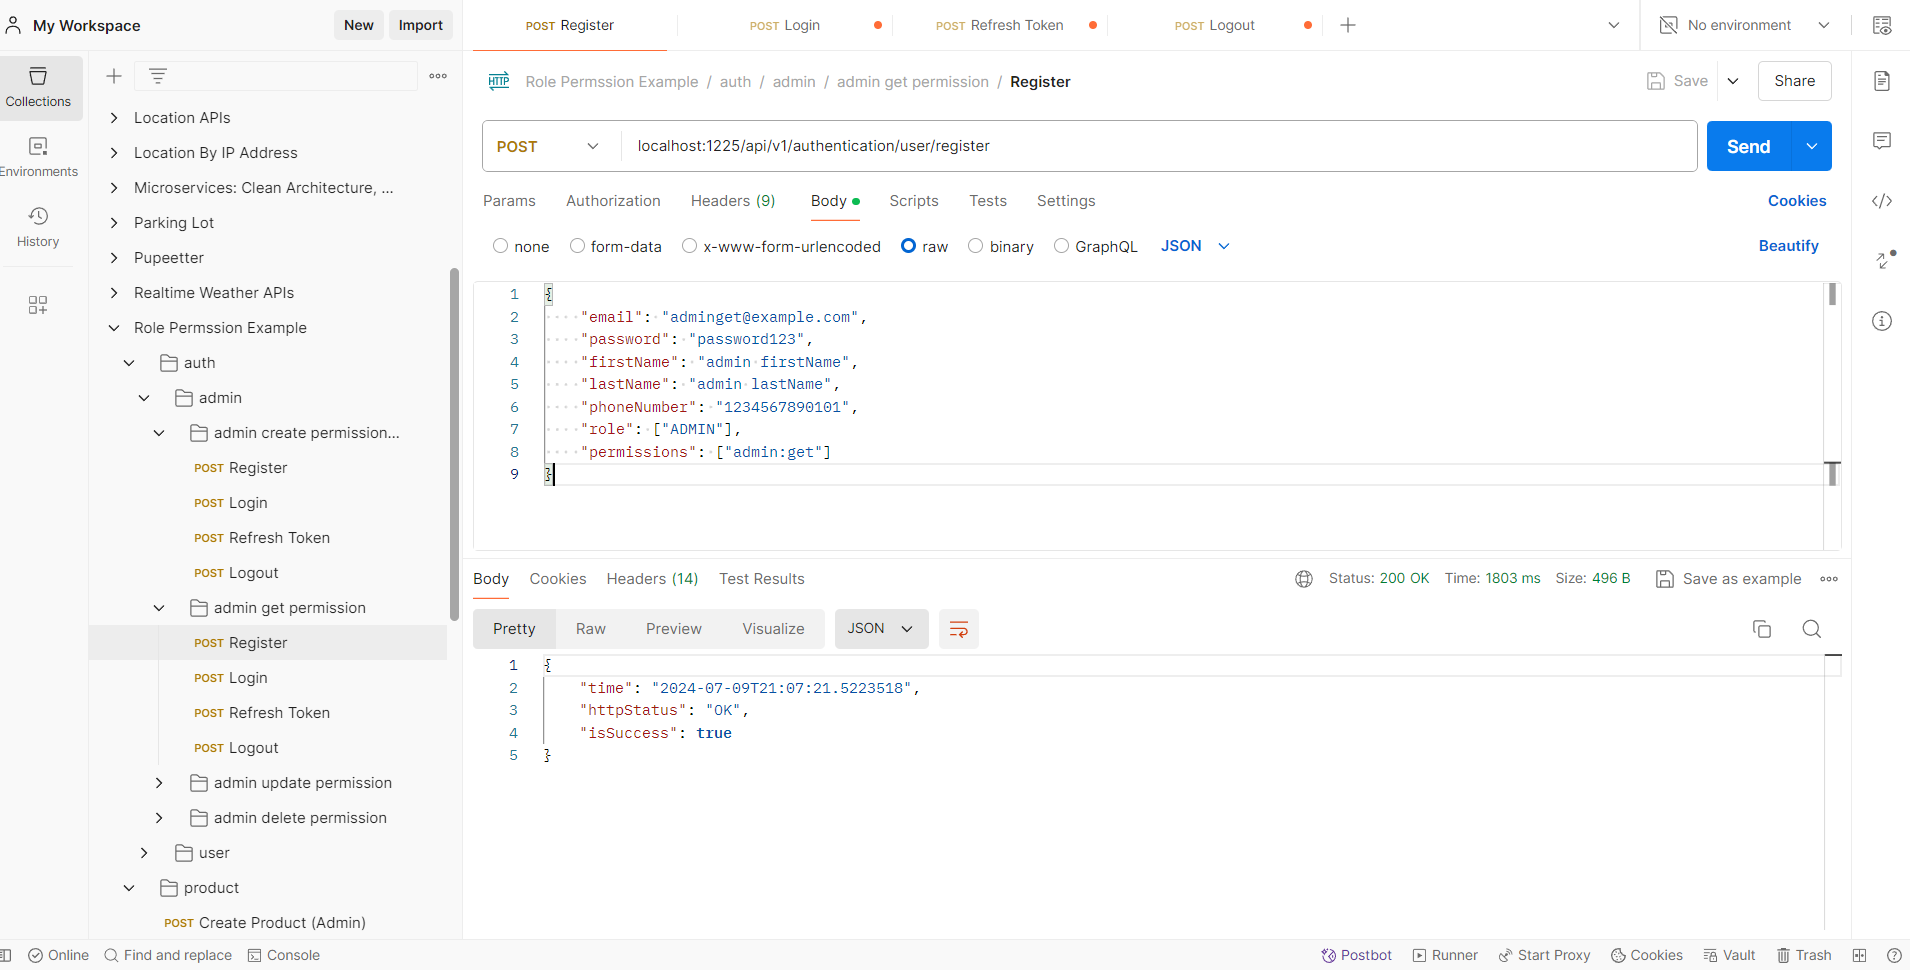The width and height of the screenshot is (1910, 970).
Task: Open the JSON body format dropdown
Action: 1195,246
